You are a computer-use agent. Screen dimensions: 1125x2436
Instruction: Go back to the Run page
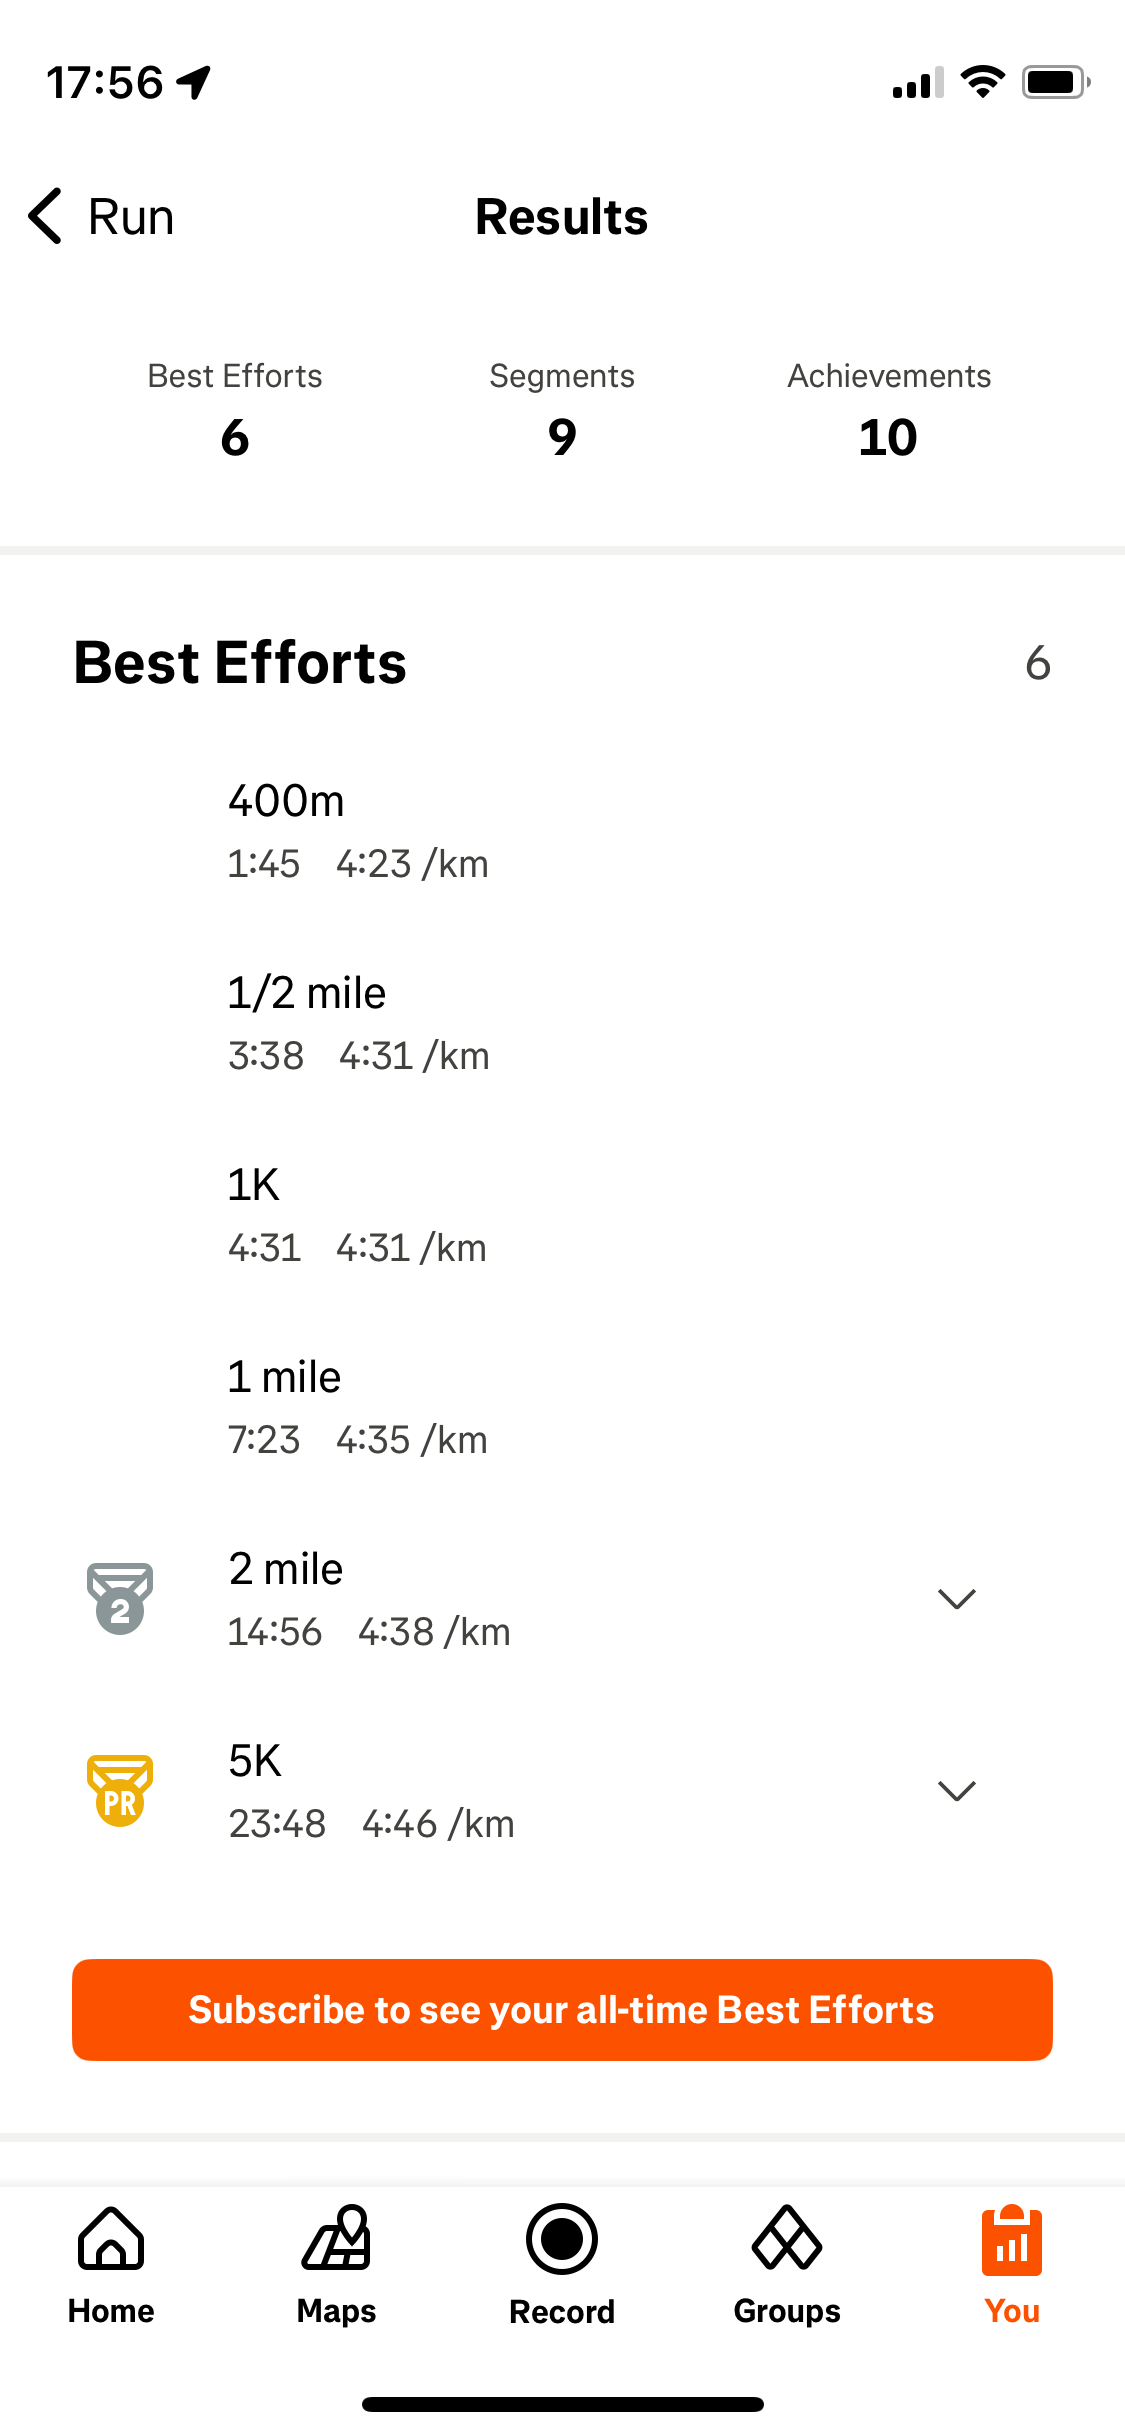tap(130, 217)
